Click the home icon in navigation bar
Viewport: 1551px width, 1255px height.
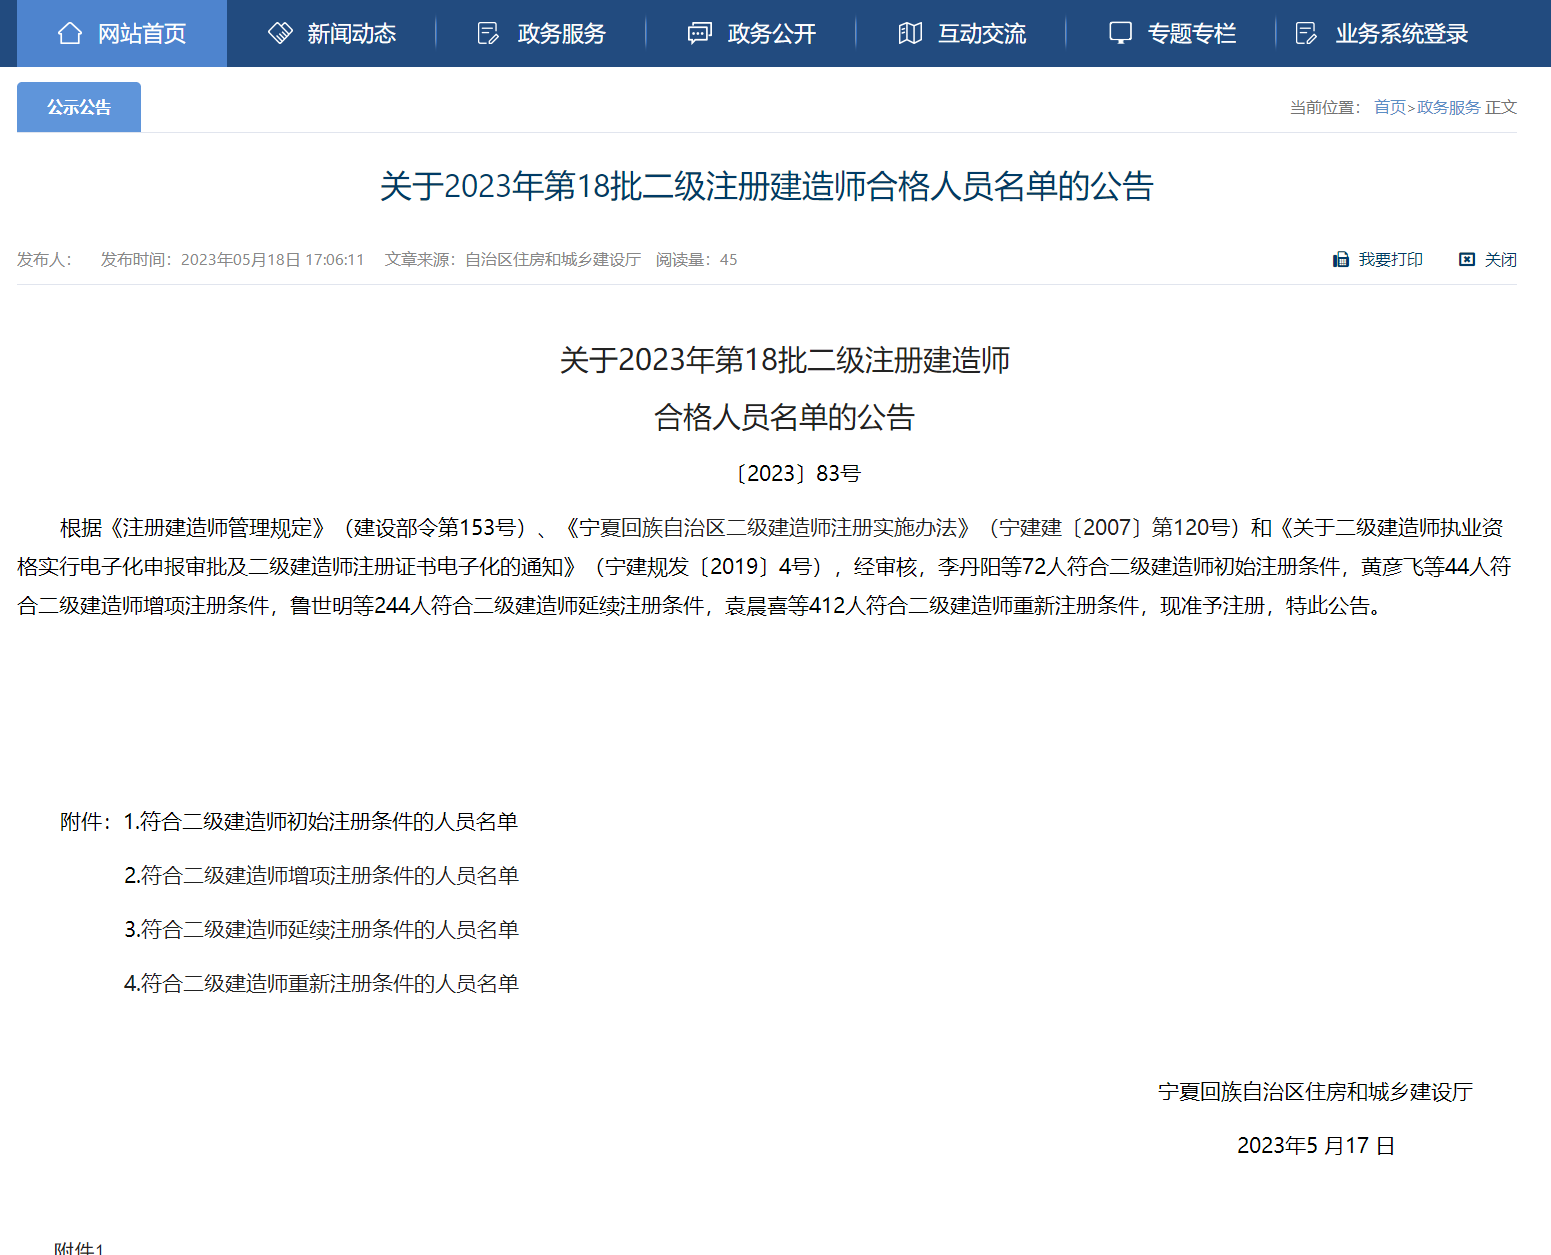pos(70,33)
